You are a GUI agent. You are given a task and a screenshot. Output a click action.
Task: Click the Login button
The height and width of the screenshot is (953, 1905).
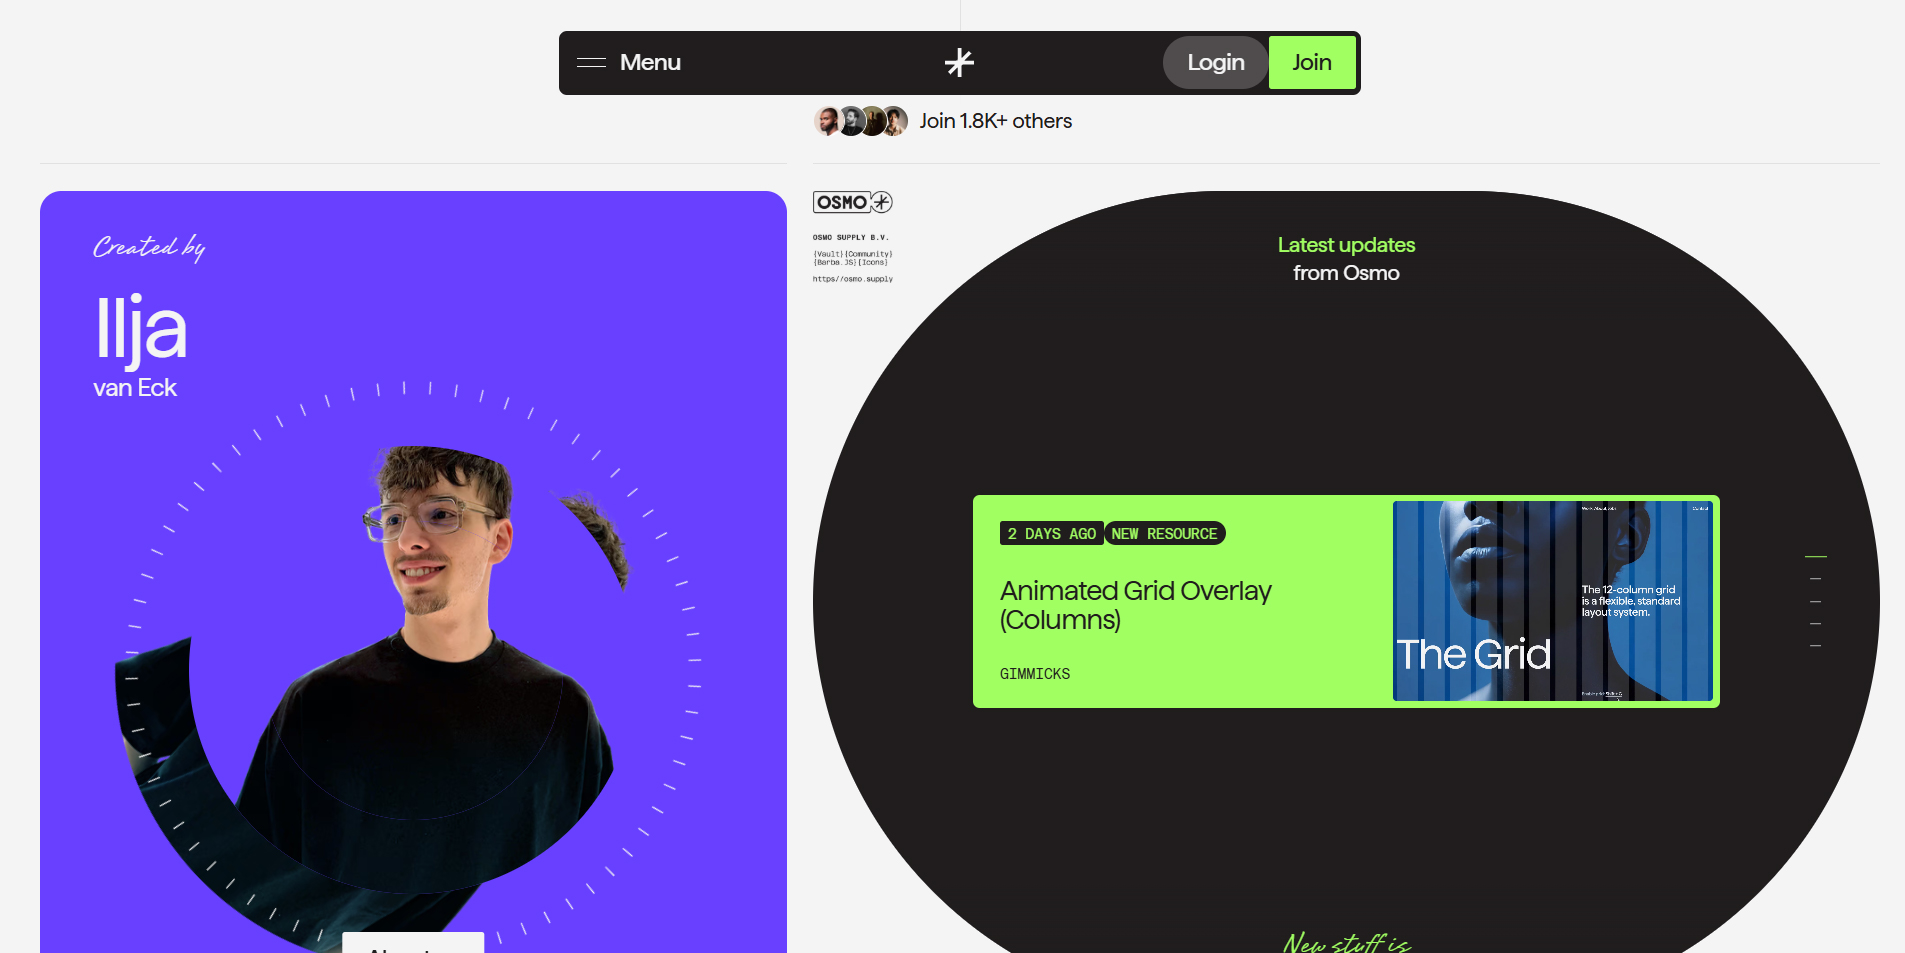coord(1216,62)
